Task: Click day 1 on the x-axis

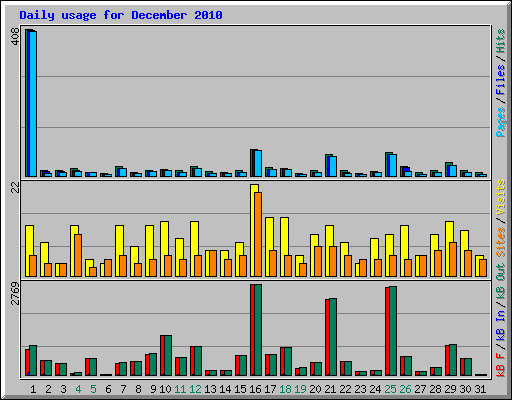Action: (x=33, y=389)
